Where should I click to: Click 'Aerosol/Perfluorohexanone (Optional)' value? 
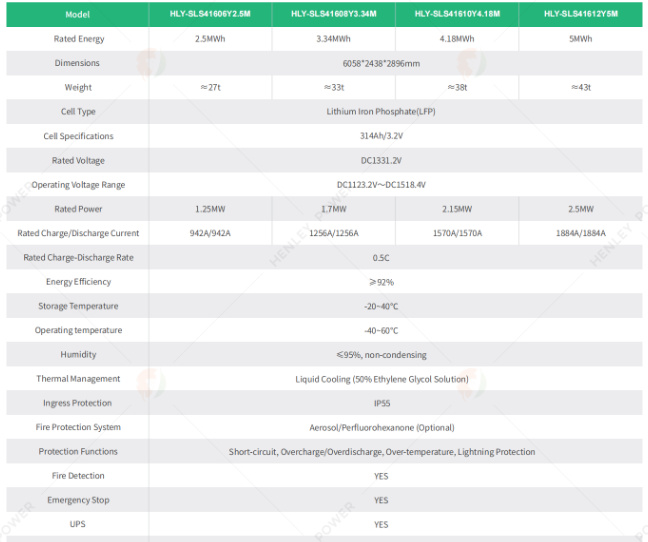[381, 428]
